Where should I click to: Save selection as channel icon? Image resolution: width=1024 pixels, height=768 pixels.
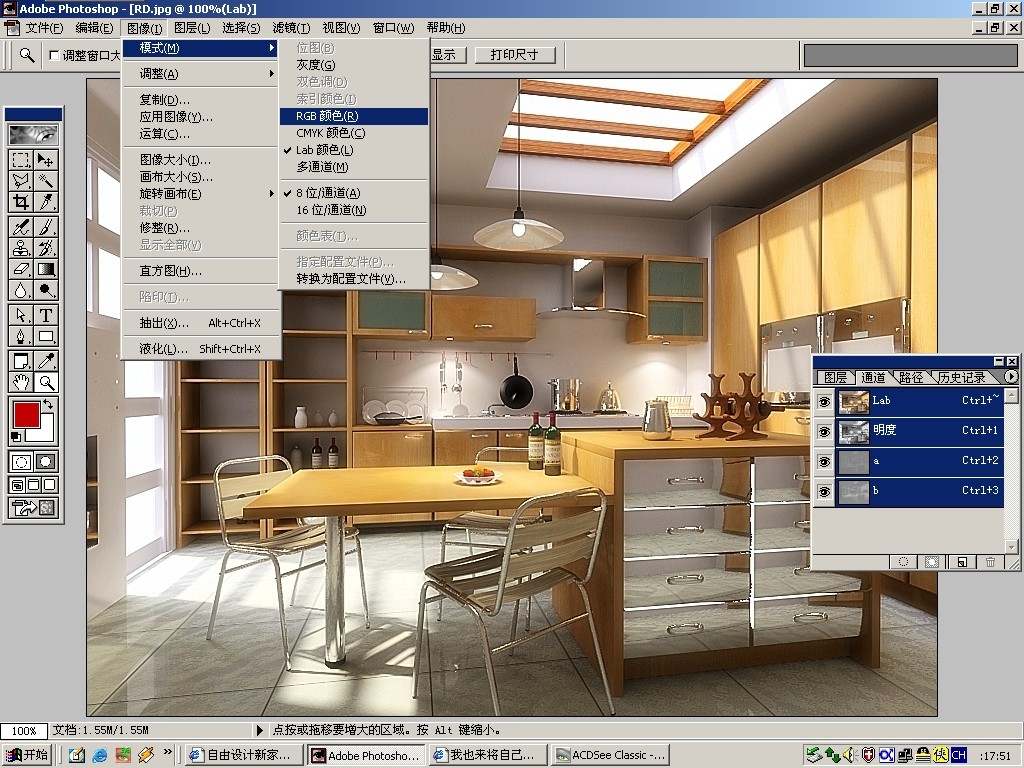tap(932, 562)
